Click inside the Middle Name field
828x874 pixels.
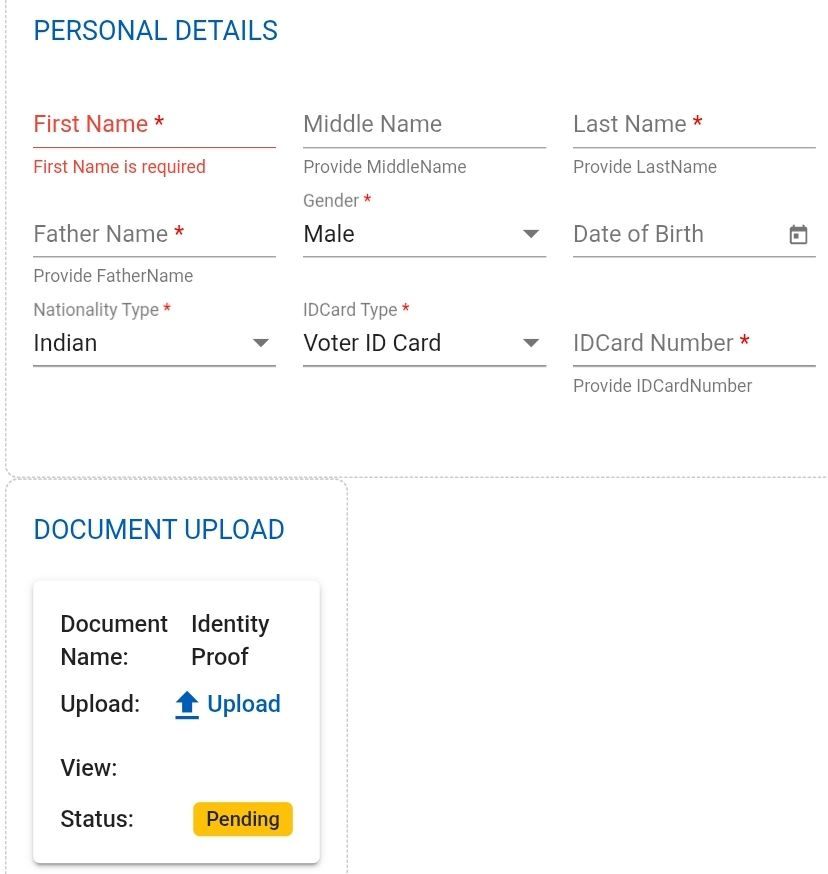420,124
